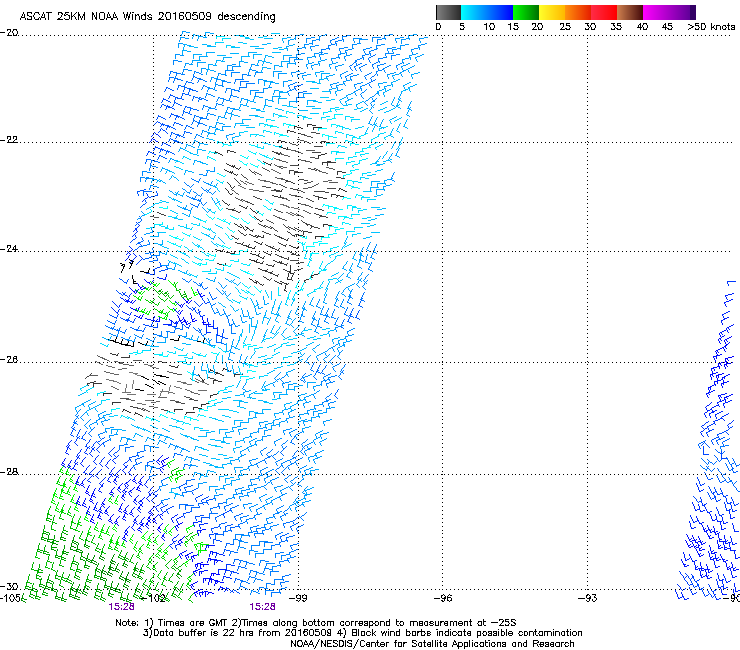Click the right purple '15:28' time stamp
This screenshot has width=740, height=650.
coord(262,607)
